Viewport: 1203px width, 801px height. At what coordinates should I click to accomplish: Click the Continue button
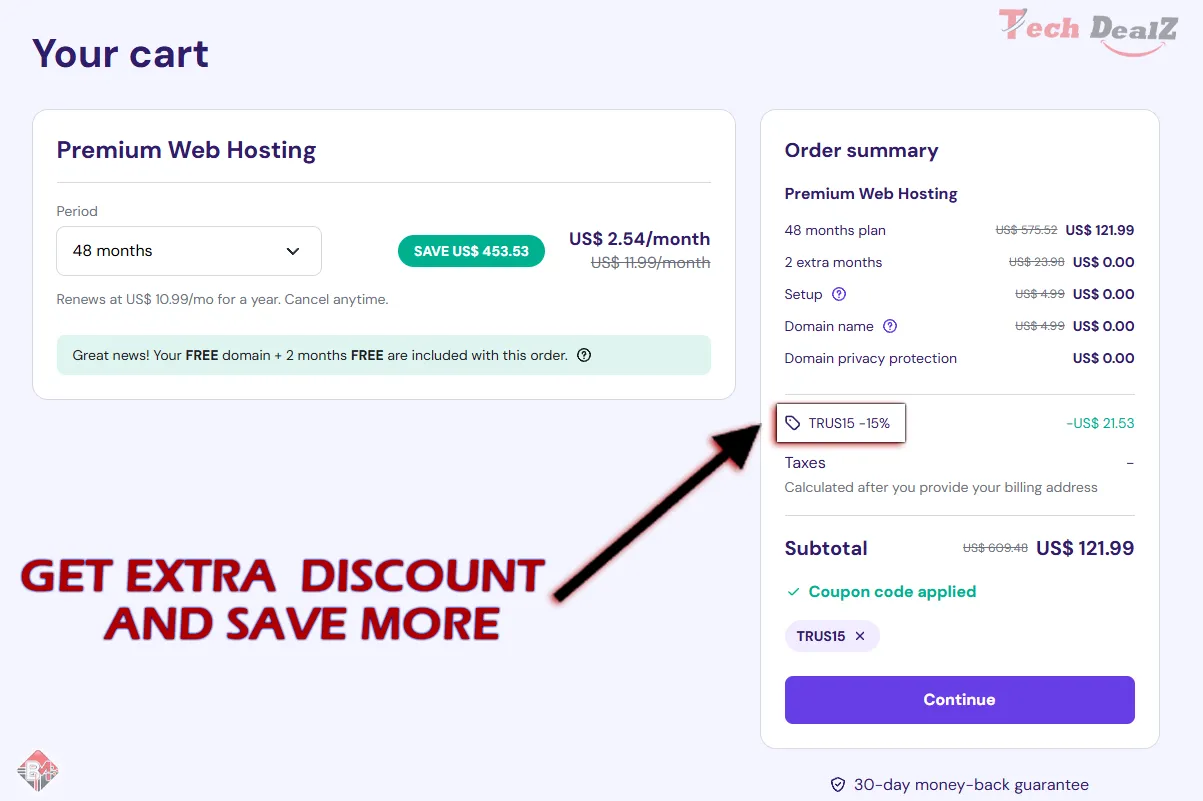[x=959, y=700]
